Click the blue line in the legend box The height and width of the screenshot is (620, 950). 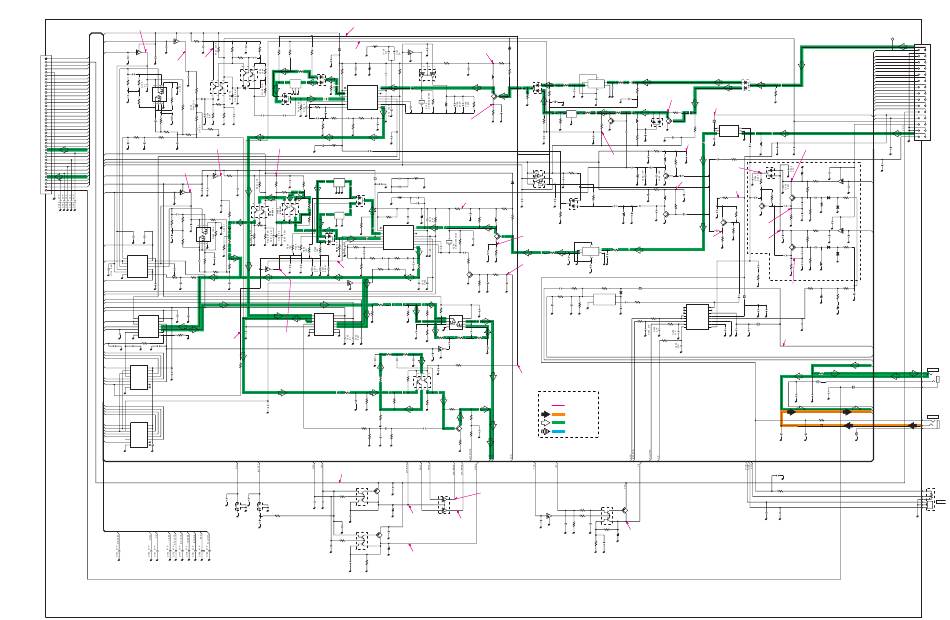[x=559, y=432]
